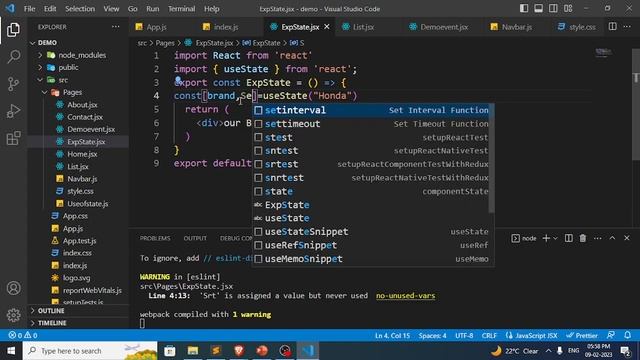640x360 pixels.
Task: Open Customize Layout icon
Action: coord(568,9)
